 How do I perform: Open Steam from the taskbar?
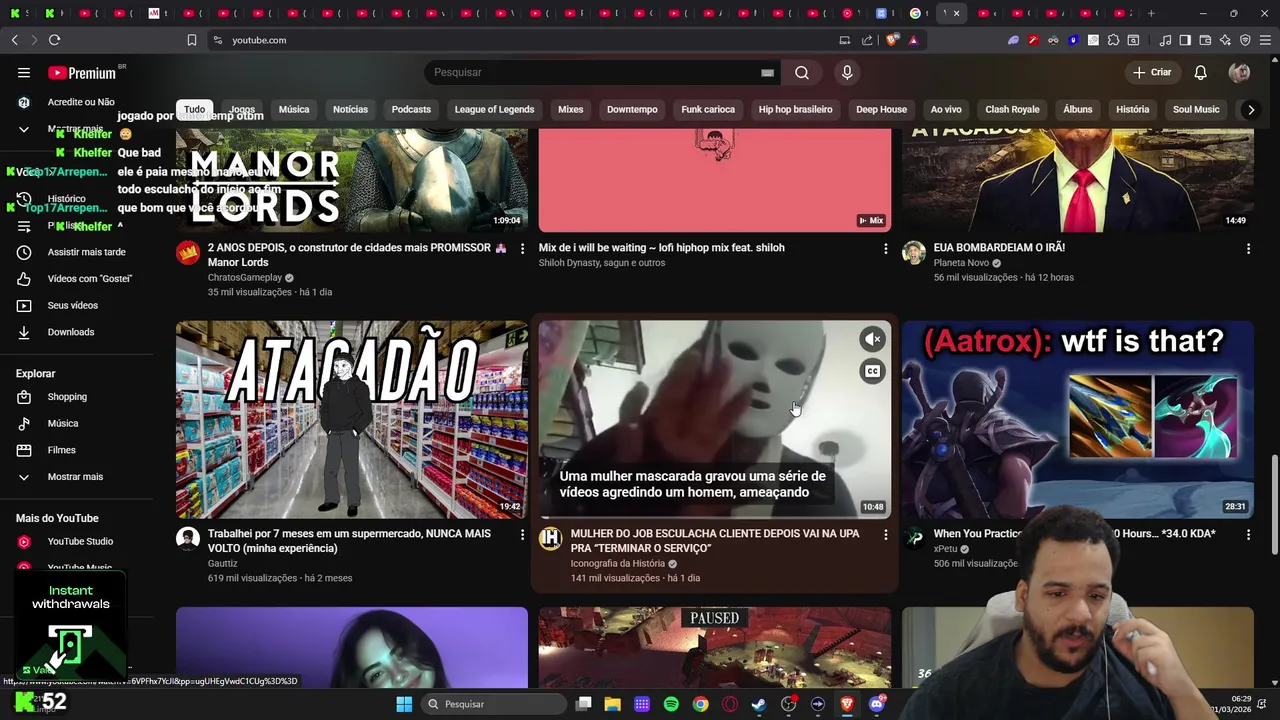coord(759,704)
